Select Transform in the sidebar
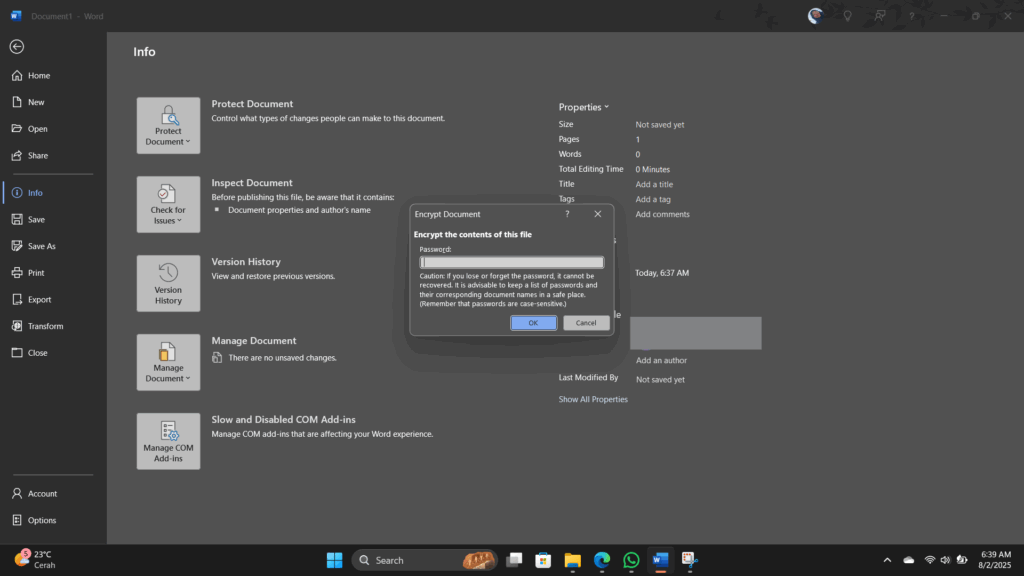Viewport: 1024px width, 576px height. pos(45,327)
